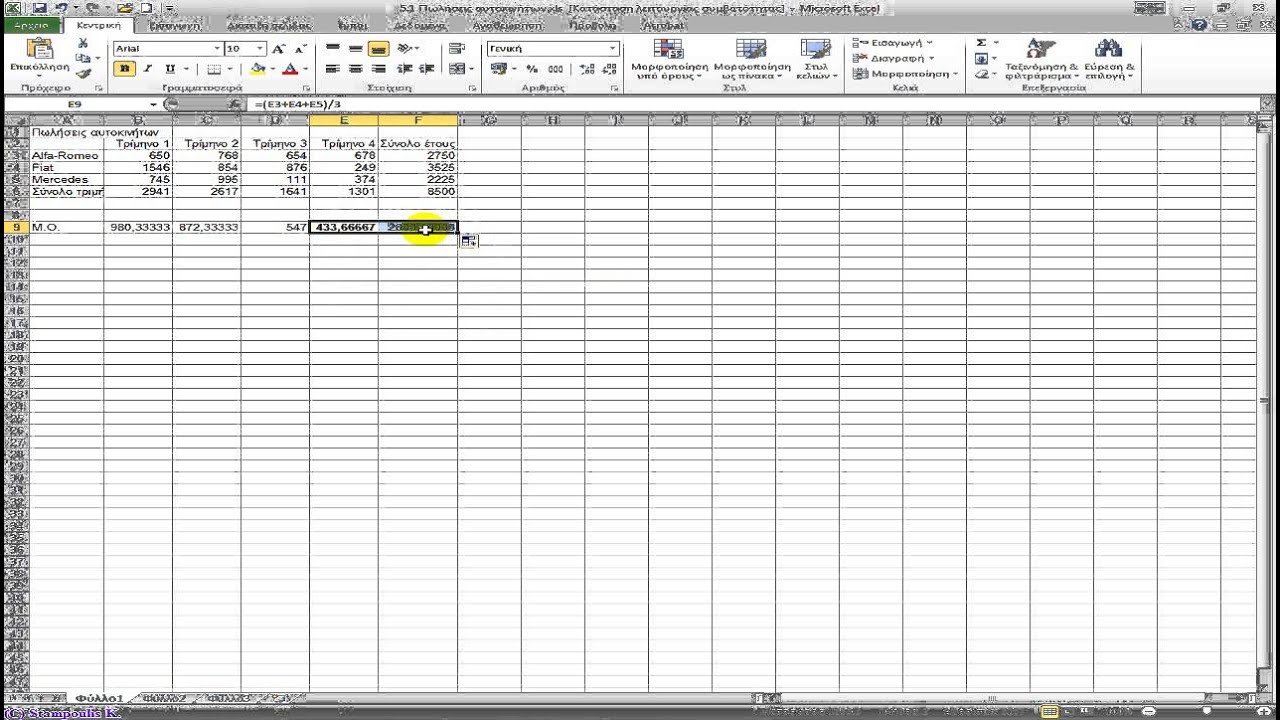Screen dimensions: 1280x720
Task: Select cell with M.O. label
Action: pos(67,228)
